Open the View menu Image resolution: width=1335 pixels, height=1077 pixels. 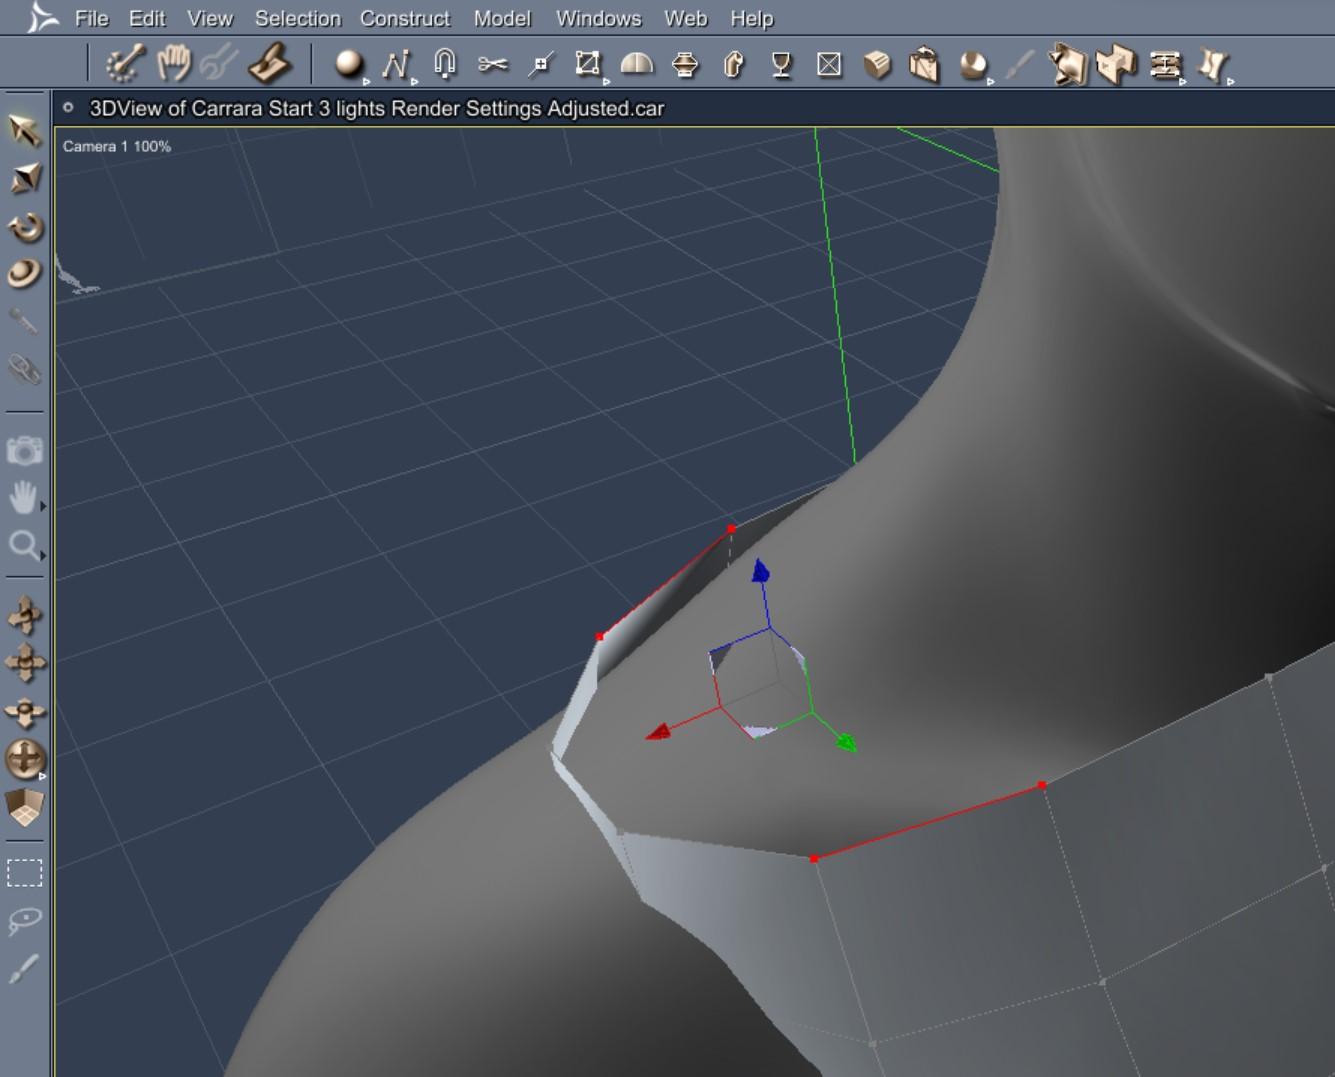coord(210,18)
